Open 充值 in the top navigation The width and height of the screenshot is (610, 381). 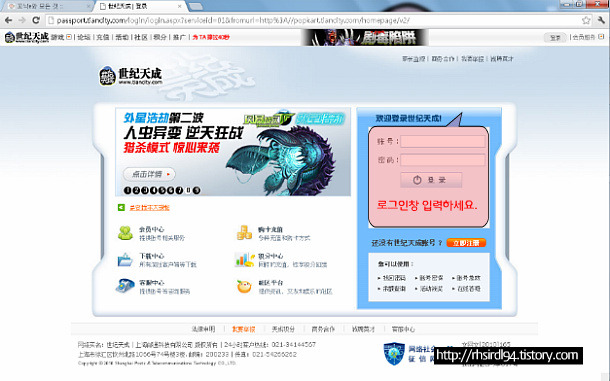tap(103, 37)
